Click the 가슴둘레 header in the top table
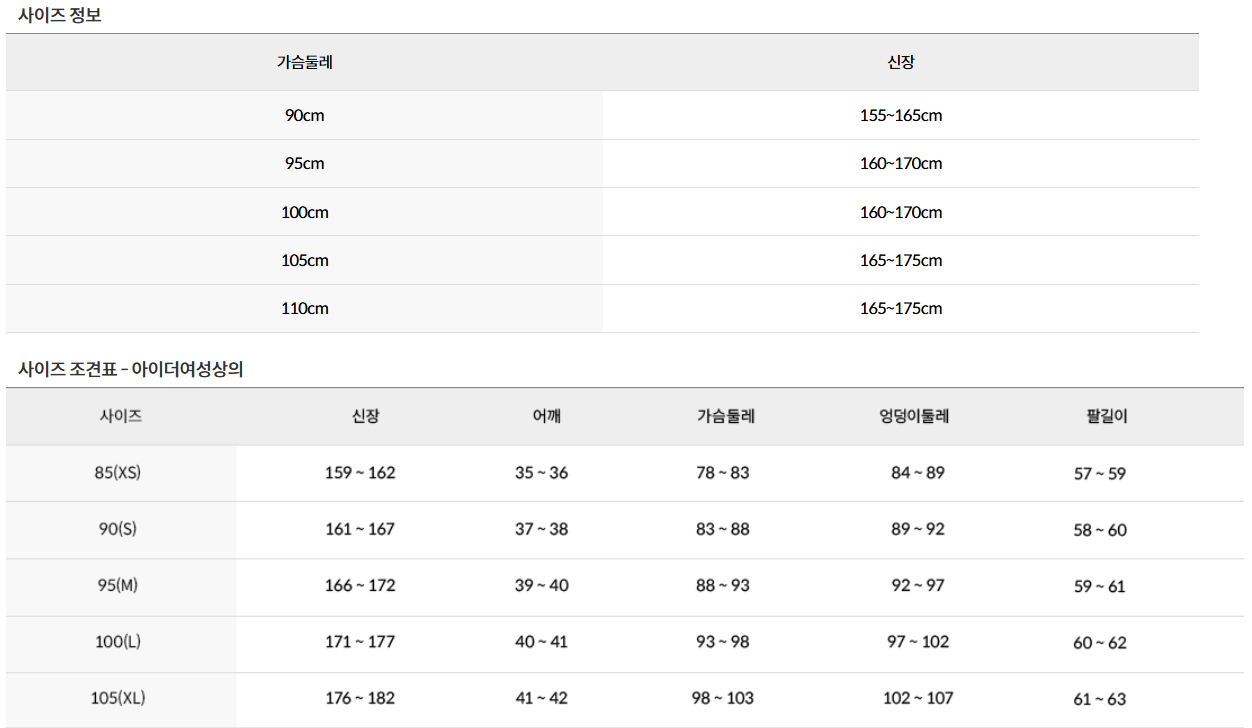The width and height of the screenshot is (1252, 728). point(304,62)
